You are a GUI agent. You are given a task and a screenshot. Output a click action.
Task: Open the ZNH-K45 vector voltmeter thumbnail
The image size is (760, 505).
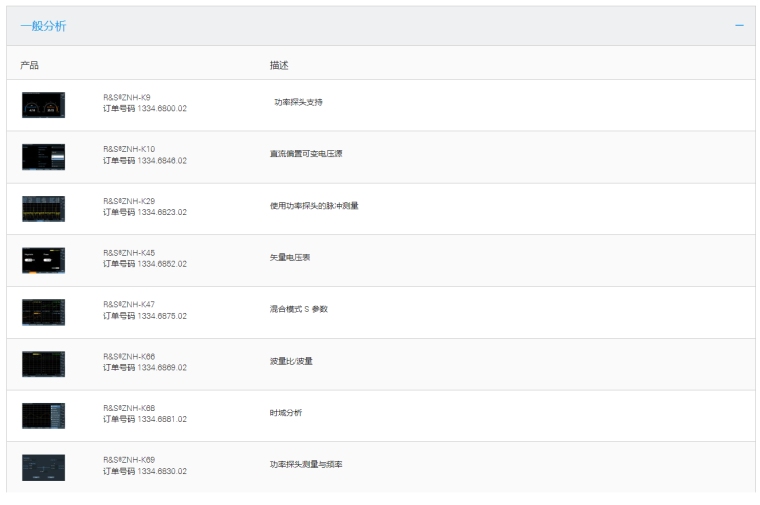[x=43, y=260]
